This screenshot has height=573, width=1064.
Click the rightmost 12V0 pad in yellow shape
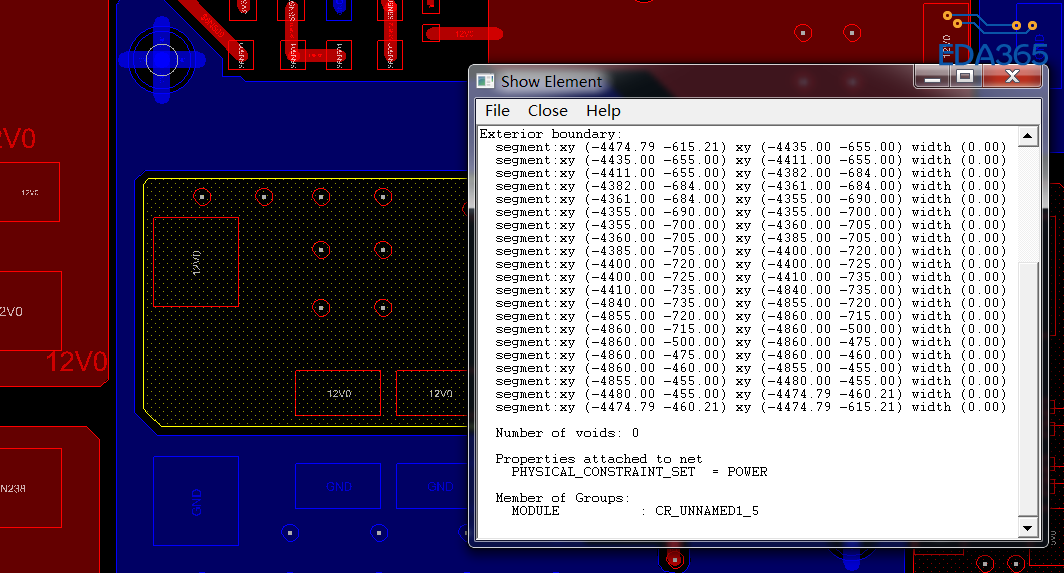pos(432,393)
